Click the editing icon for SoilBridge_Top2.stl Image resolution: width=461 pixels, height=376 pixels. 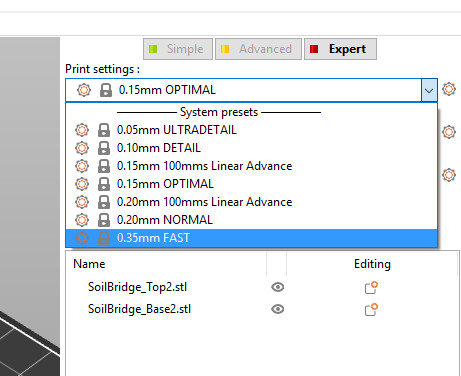[371, 288]
